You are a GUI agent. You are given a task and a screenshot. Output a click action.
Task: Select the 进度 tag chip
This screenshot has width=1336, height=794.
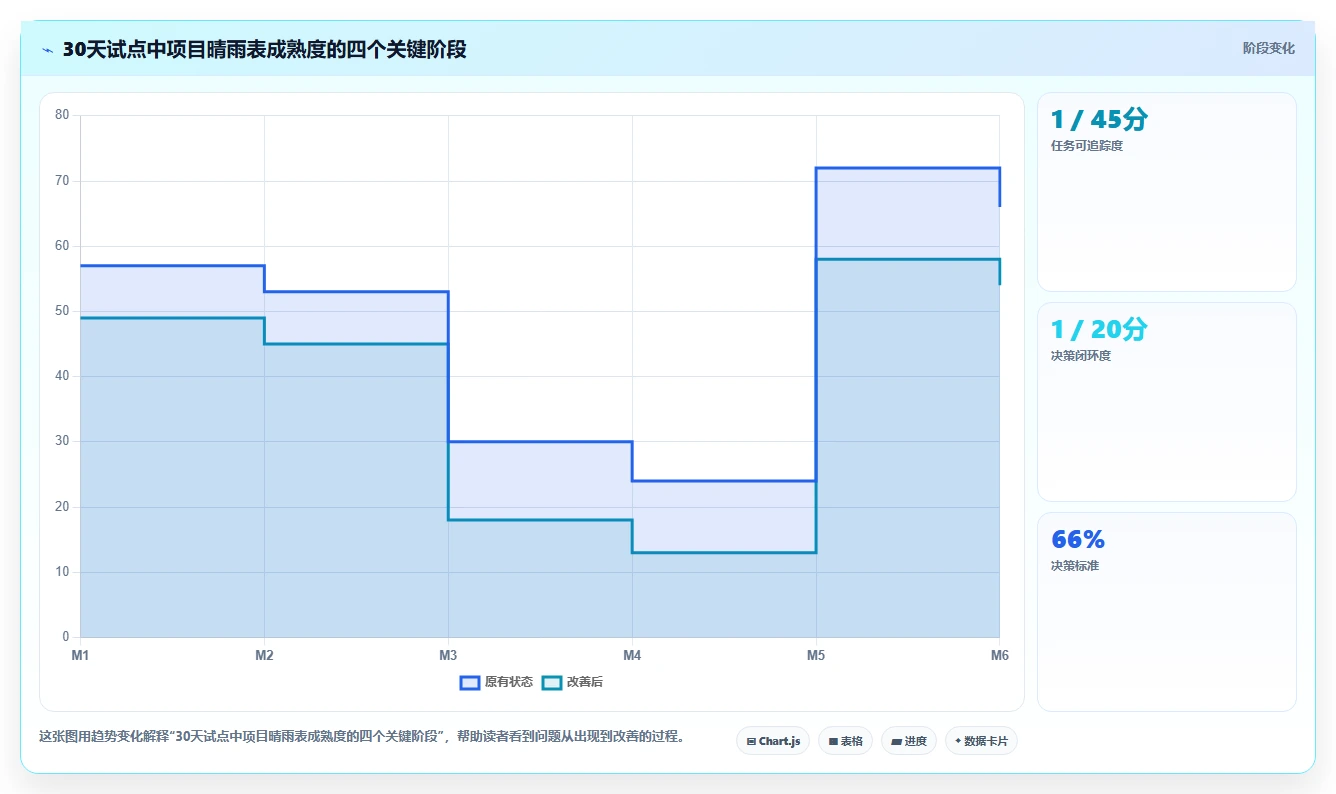click(x=909, y=741)
